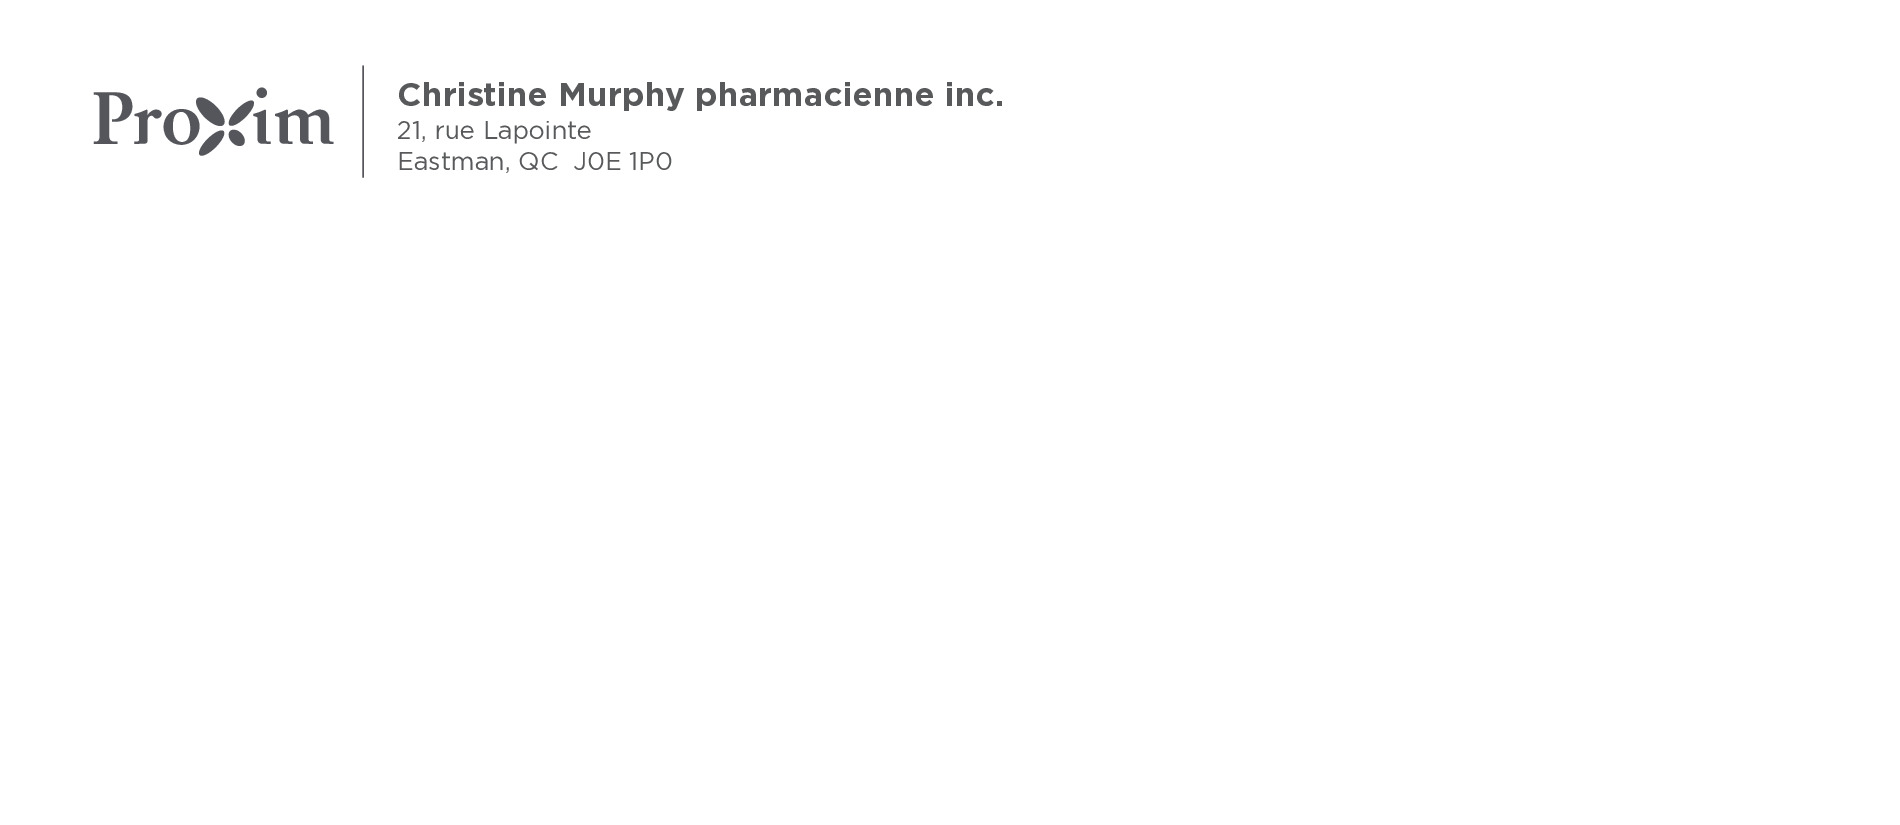The height and width of the screenshot is (825, 1900).
Task: Click "1P0" at the end of the postal code
Action: point(650,162)
